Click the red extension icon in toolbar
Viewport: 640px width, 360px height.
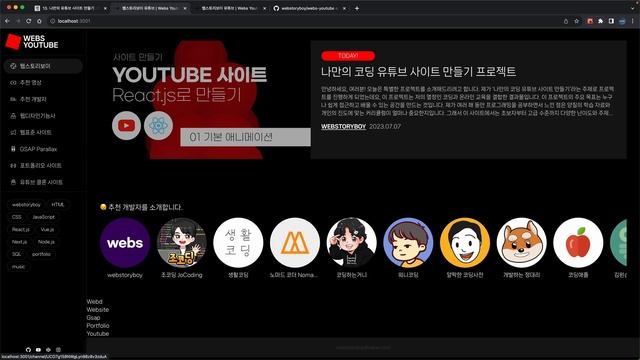(x=590, y=21)
